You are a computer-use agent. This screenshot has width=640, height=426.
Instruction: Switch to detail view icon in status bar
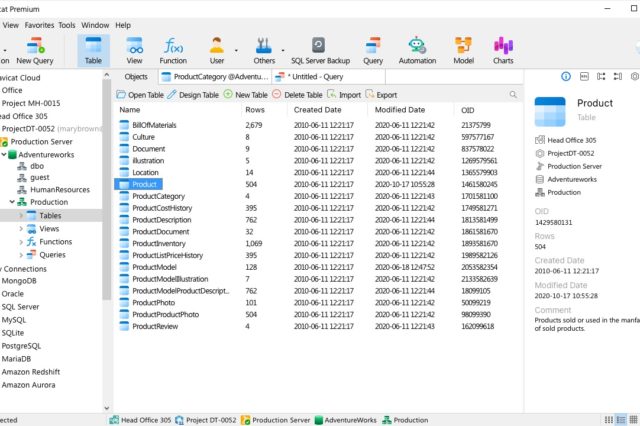(621, 420)
